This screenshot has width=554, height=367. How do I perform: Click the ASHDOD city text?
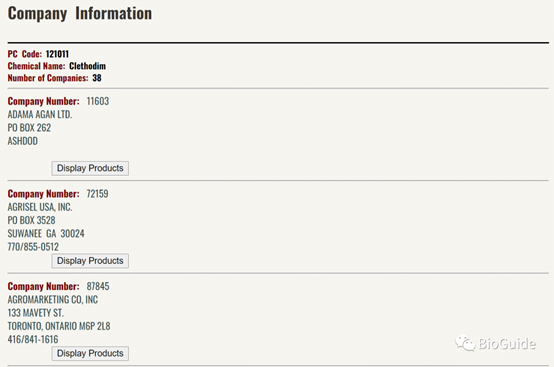pos(23,141)
